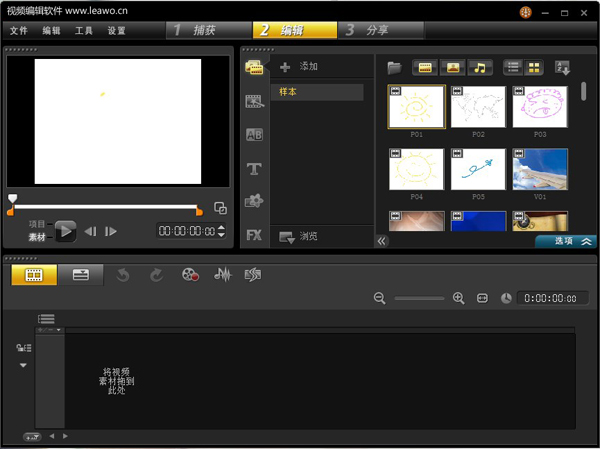The height and width of the screenshot is (449, 600).
Task: Play the preview
Action: [65, 231]
